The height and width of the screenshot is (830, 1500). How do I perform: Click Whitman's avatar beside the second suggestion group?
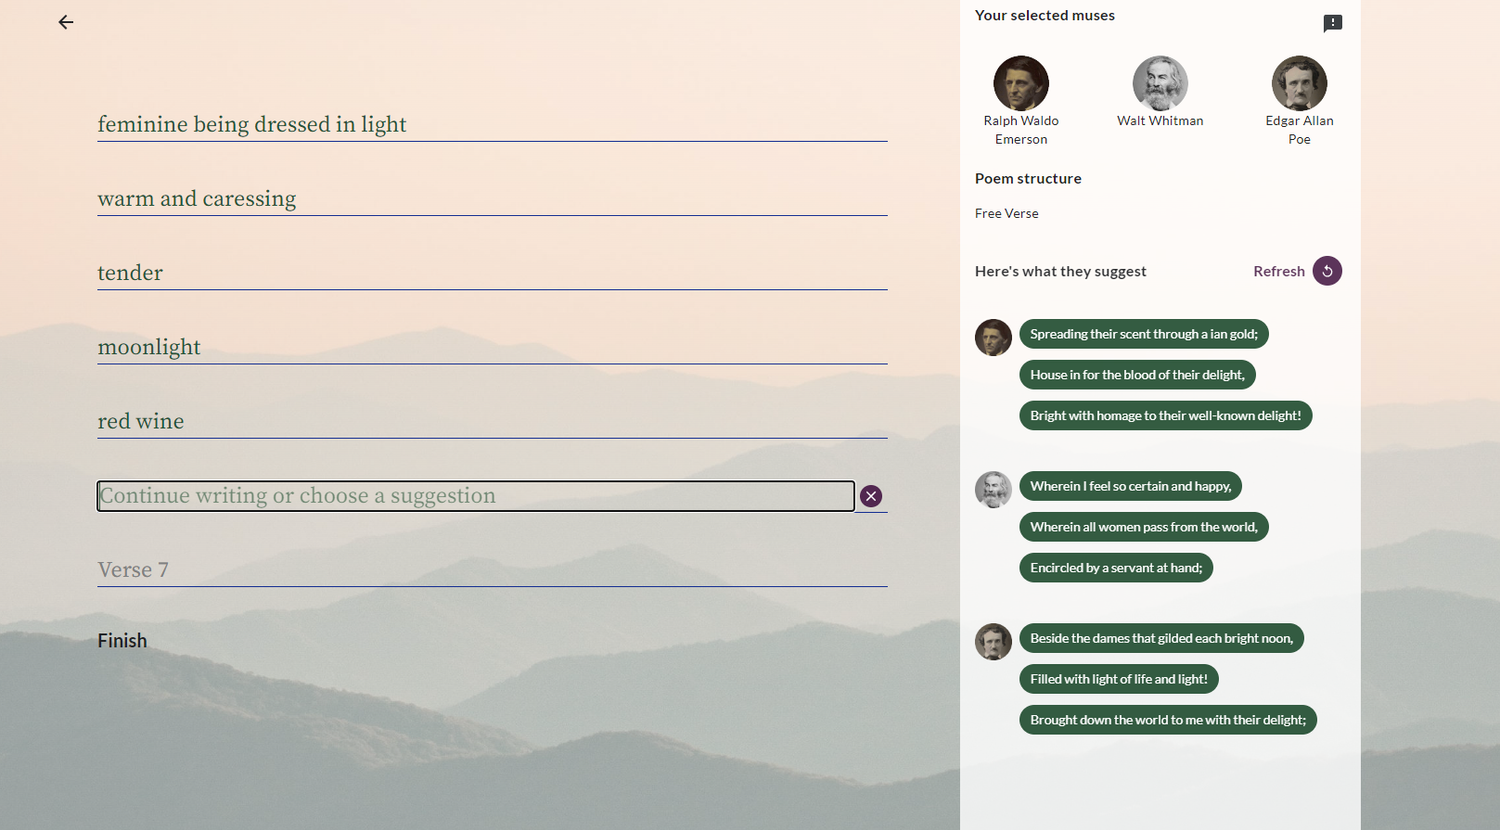(993, 489)
